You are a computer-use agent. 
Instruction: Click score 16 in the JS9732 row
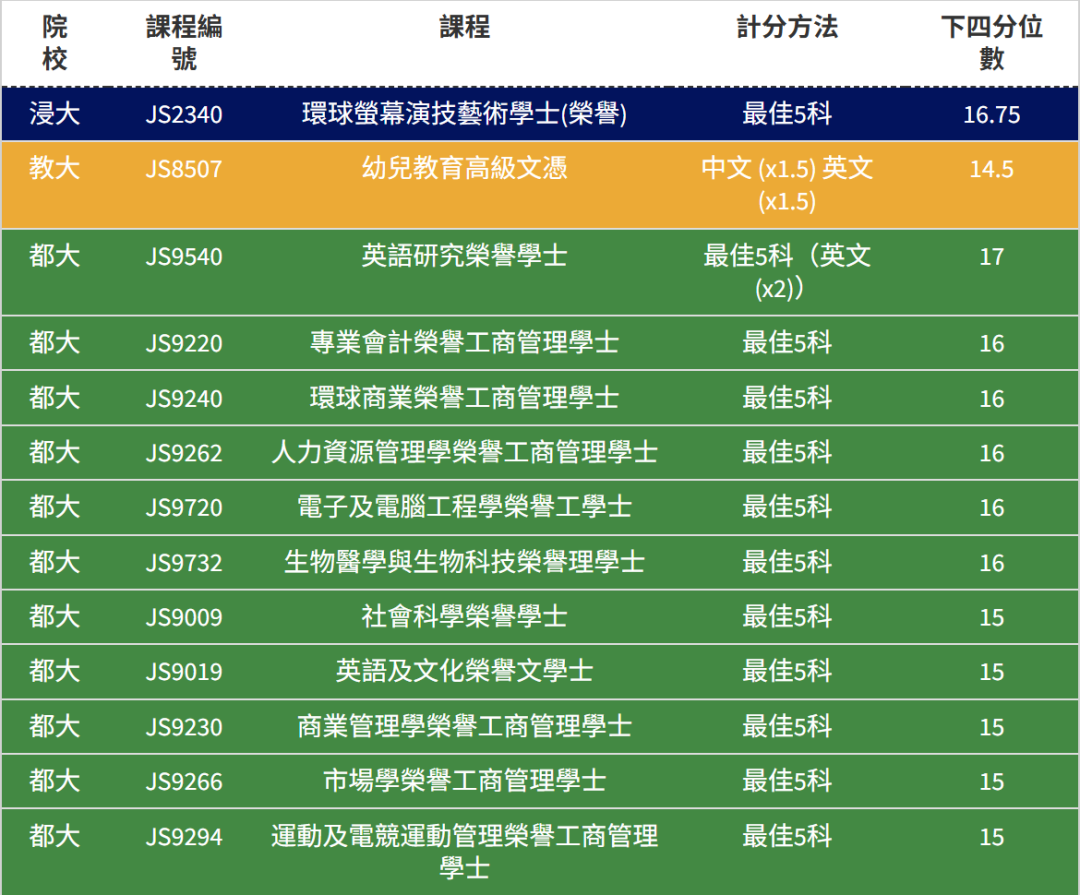(x=992, y=563)
